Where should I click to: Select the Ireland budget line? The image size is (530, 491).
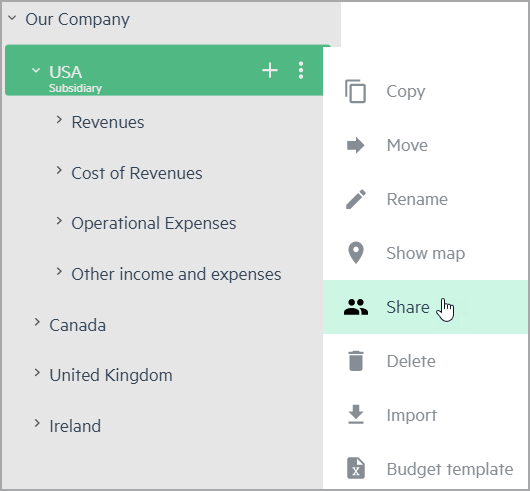(x=75, y=426)
